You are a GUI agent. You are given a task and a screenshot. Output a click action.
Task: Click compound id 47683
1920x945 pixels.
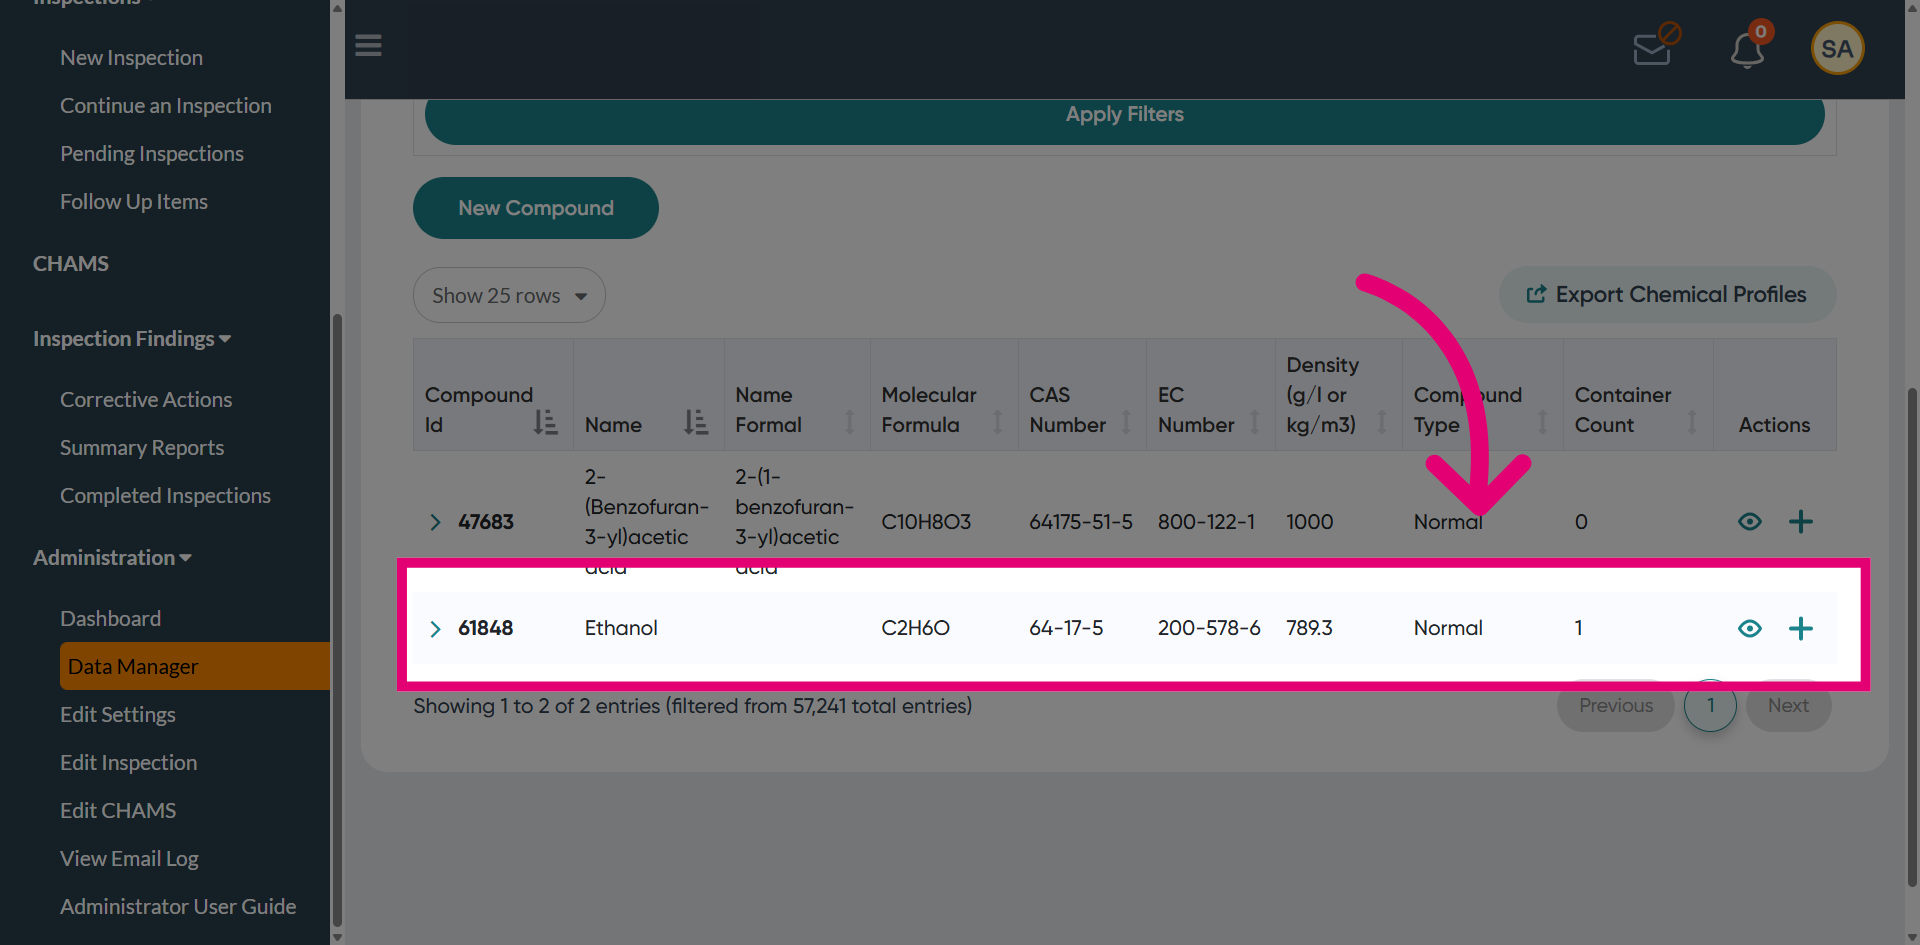click(x=485, y=522)
